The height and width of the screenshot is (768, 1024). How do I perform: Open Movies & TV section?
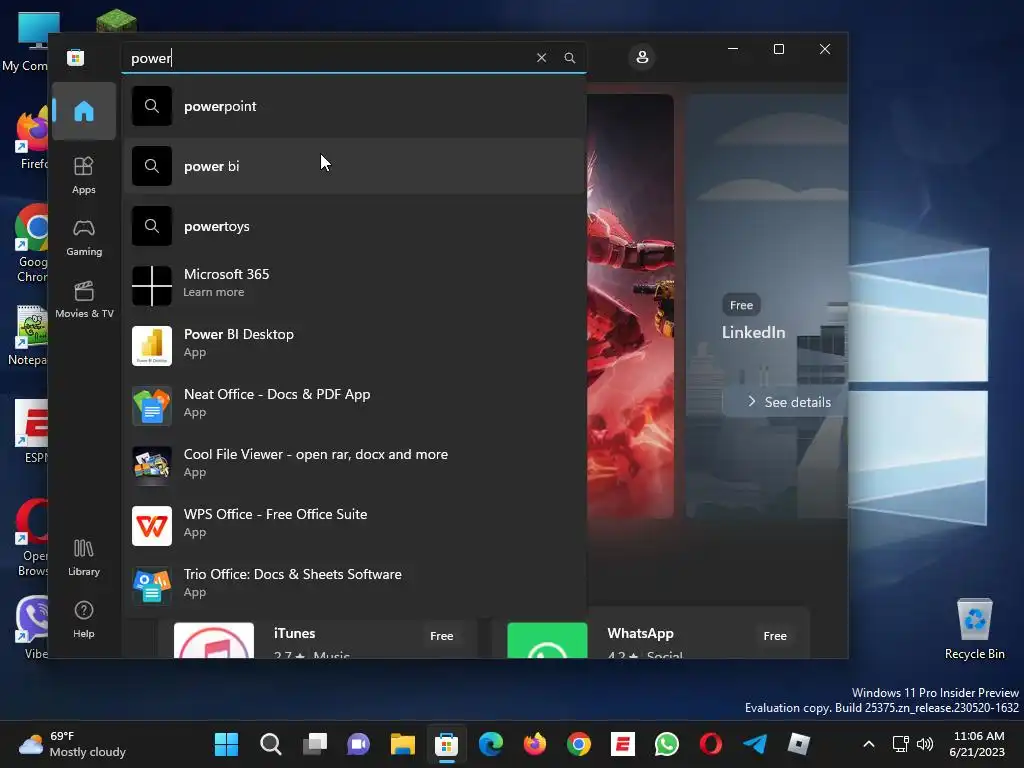[x=84, y=299]
